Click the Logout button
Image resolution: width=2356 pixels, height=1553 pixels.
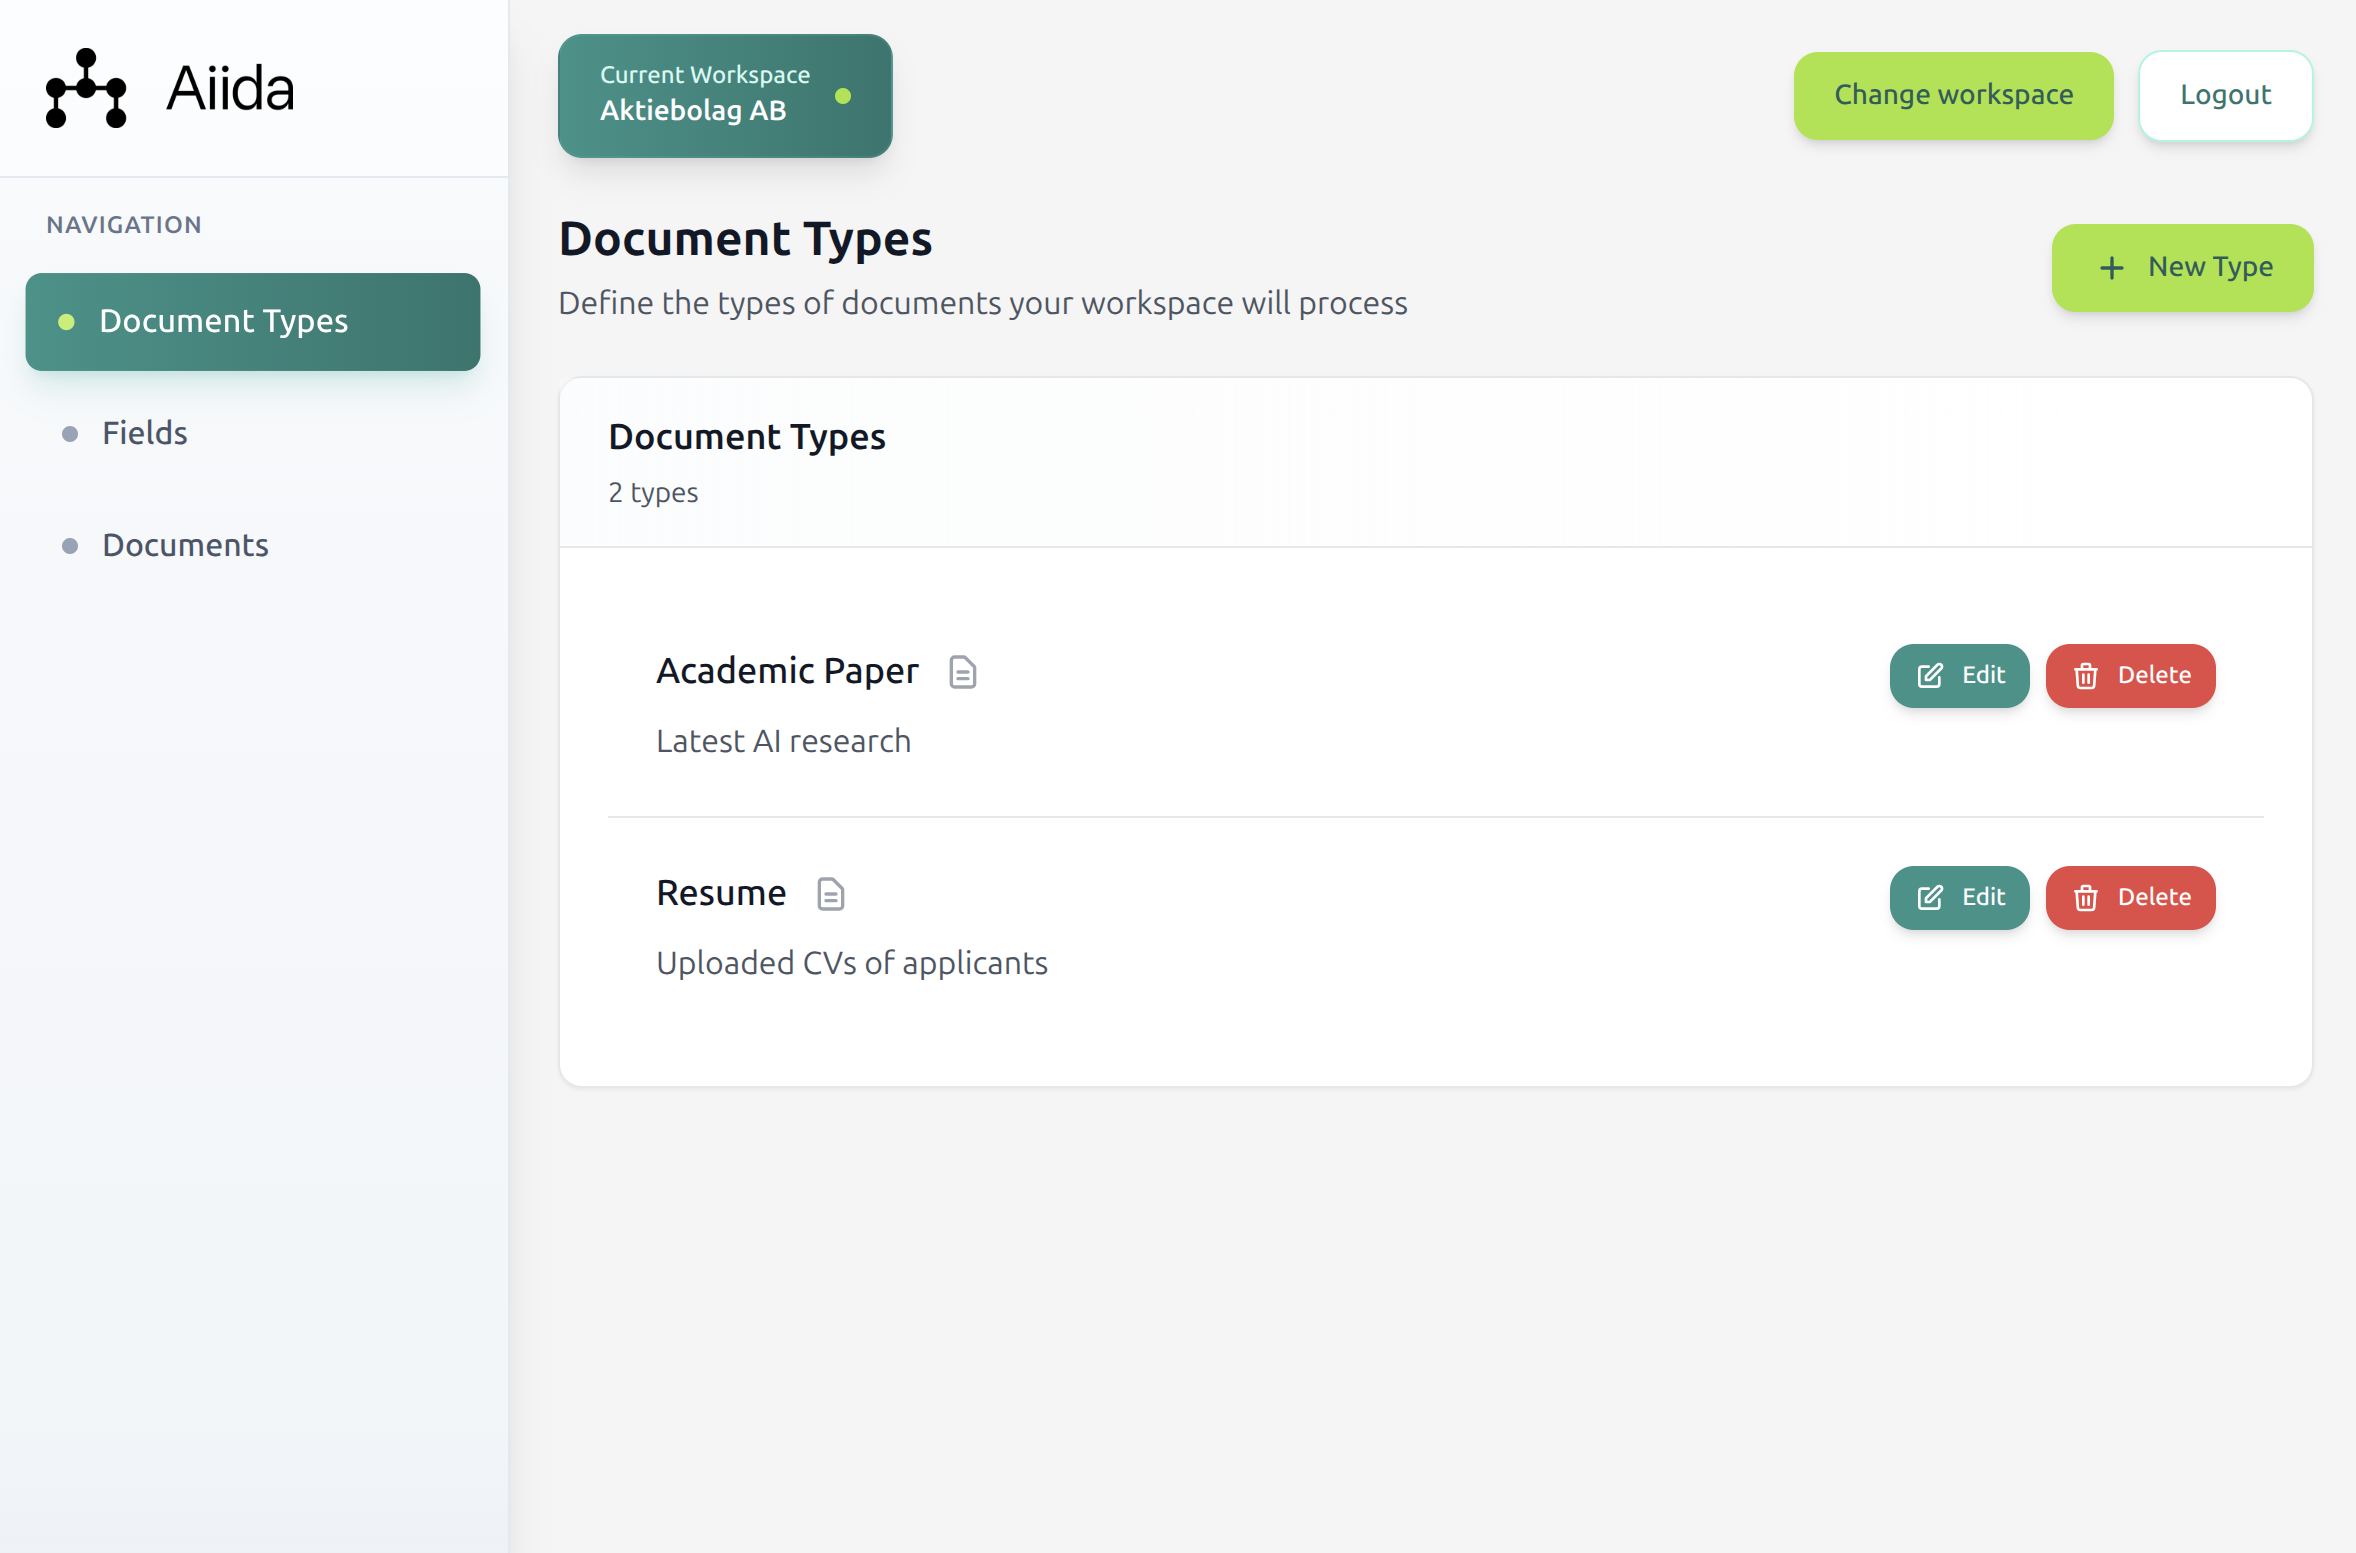(2225, 95)
